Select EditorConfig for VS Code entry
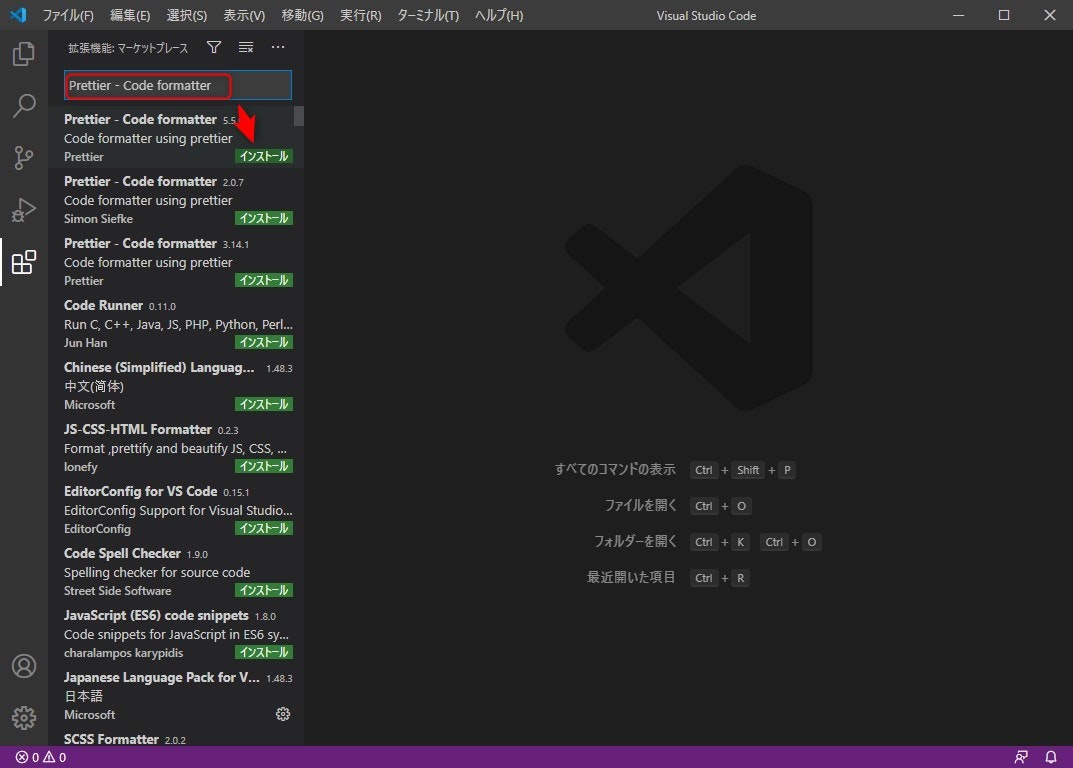The height and width of the screenshot is (768, 1073). pyautogui.click(x=176, y=509)
